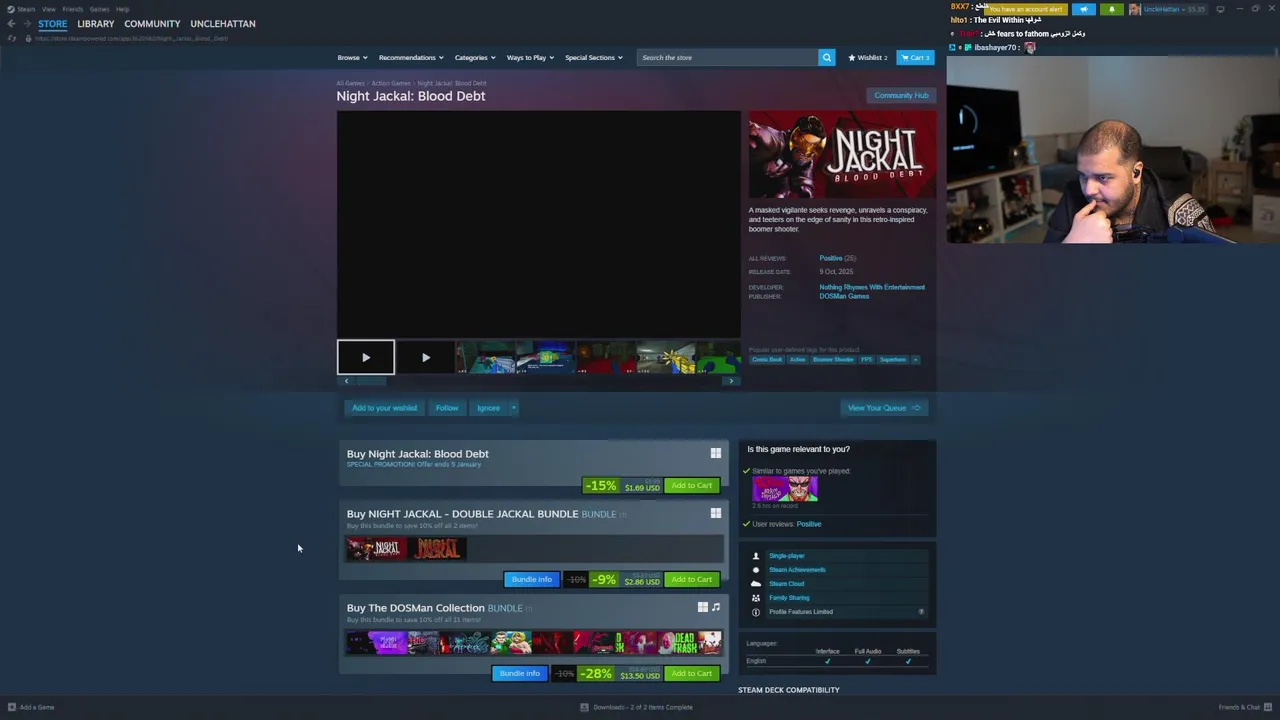Screen dimensions: 1280x720
Task: Switch to the LIBRARY tab
Action: pos(96,24)
